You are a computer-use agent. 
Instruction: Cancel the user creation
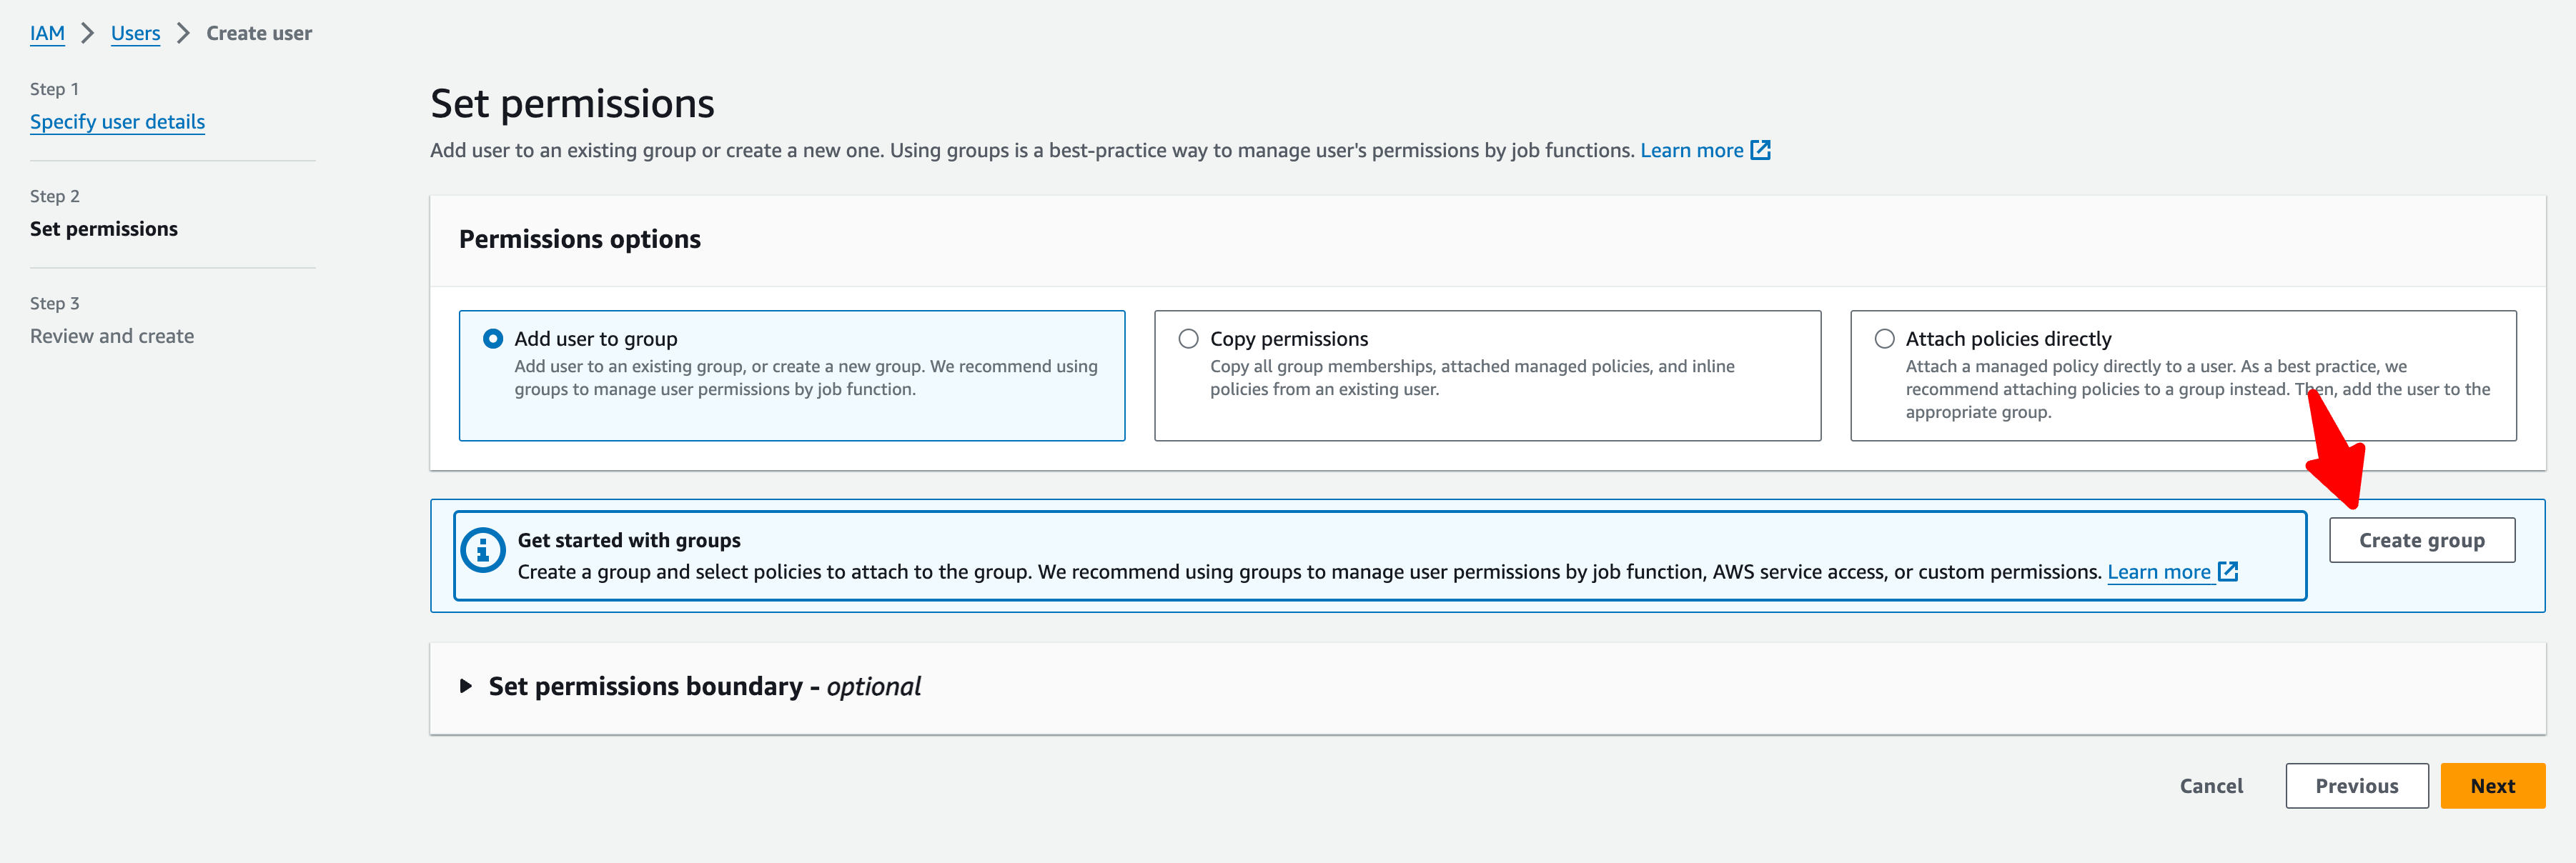[2211, 786]
